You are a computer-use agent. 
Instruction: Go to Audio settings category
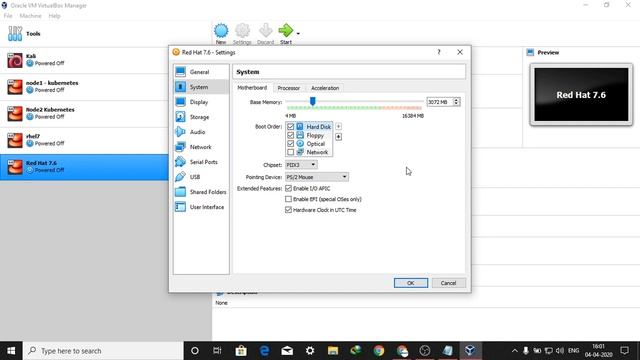(201, 132)
